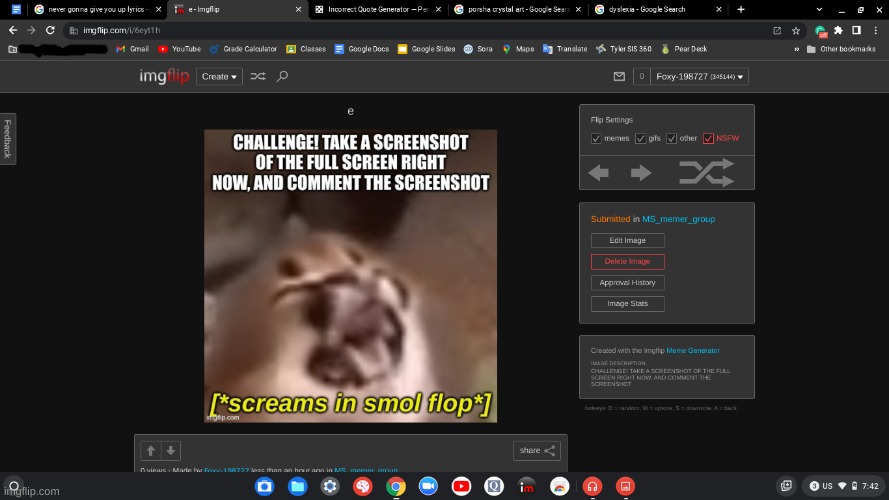Open the MS_memer_group link
The height and width of the screenshot is (500, 889).
tap(678, 219)
